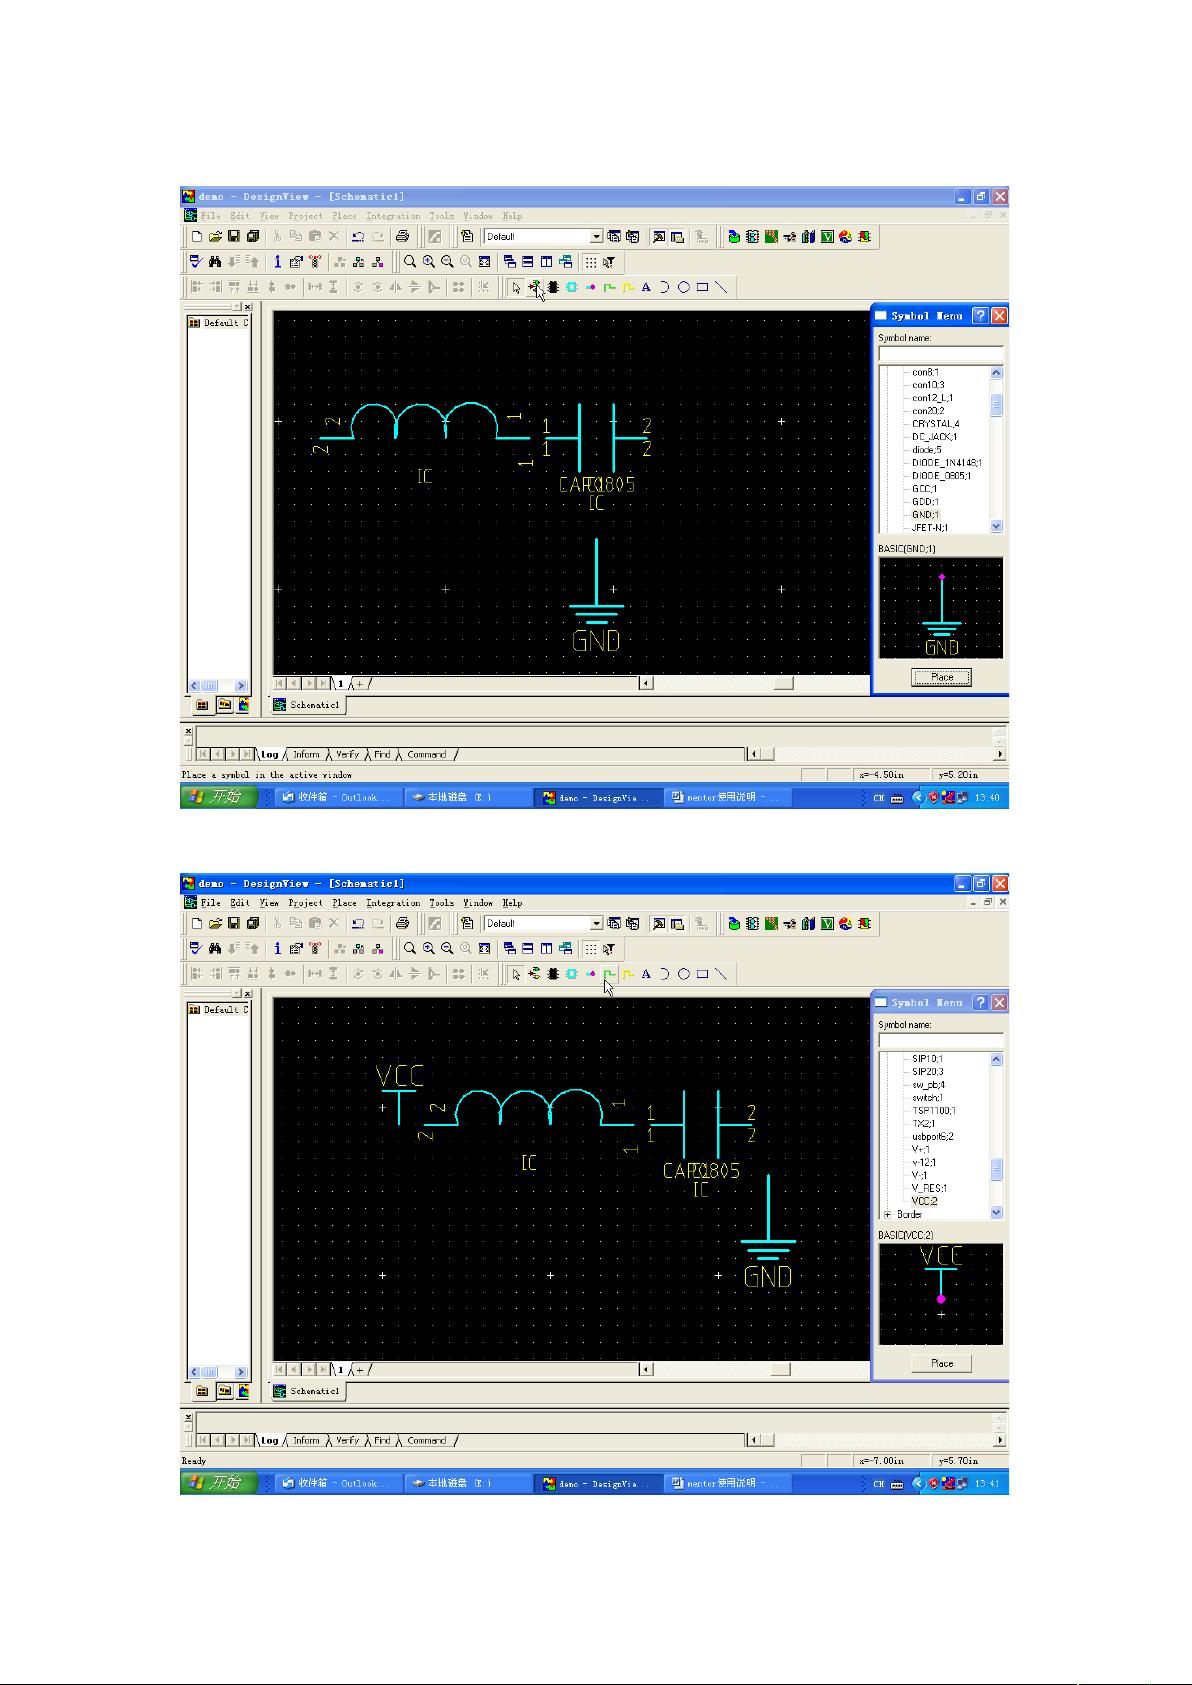Choose the Rectangle draw tool in the lower window
The image size is (1192, 1685).
[703, 974]
